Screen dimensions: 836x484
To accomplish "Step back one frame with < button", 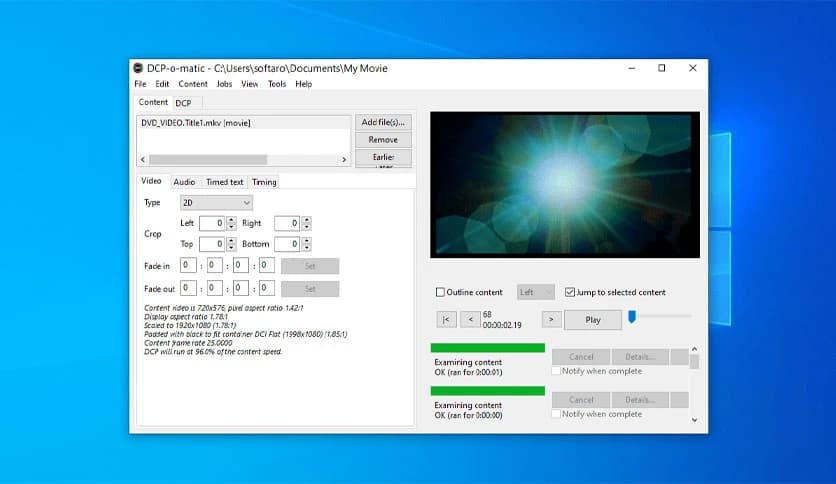I will click(471, 320).
